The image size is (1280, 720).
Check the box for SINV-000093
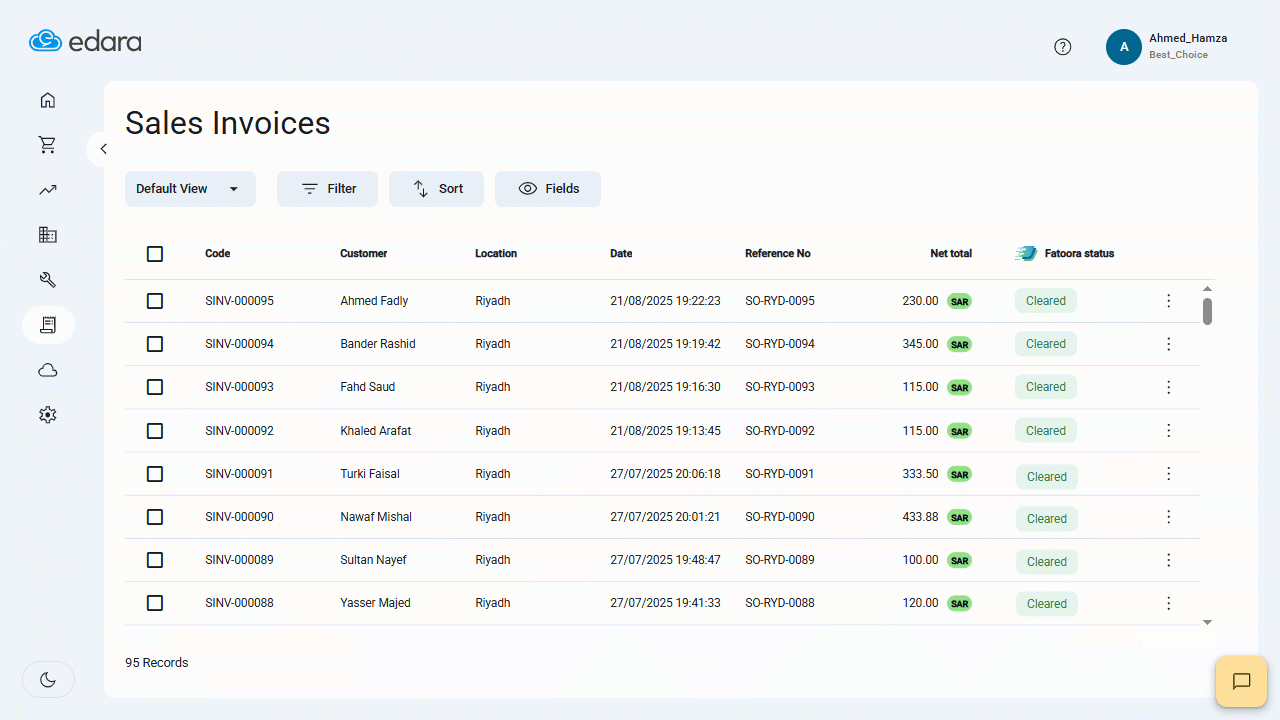[x=155, y=387]
